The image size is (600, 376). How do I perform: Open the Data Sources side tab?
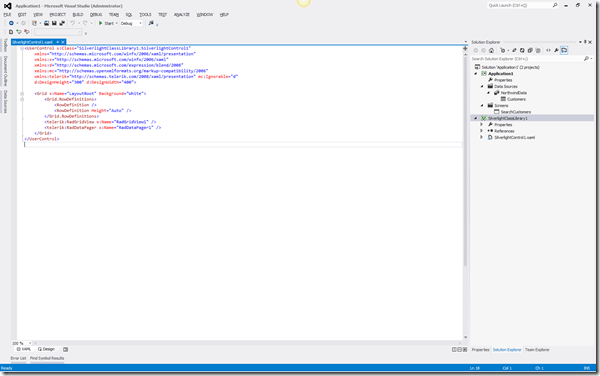coord(5,102)
